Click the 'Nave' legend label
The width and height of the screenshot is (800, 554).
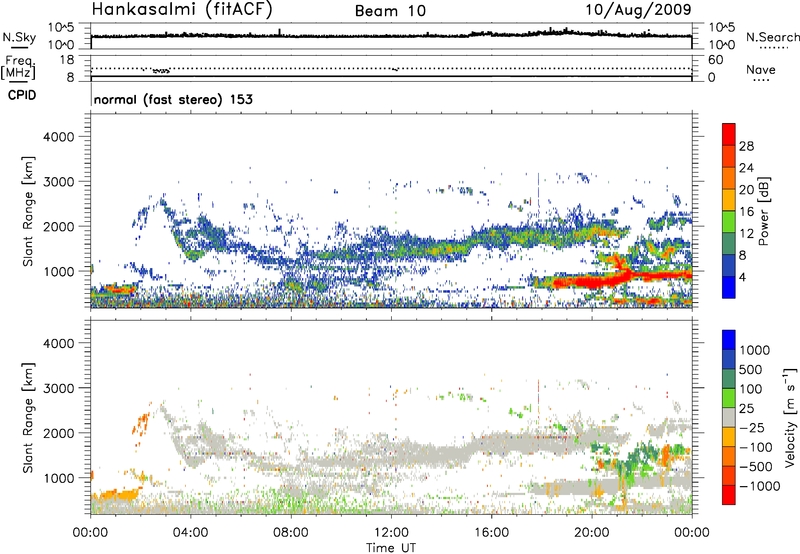760,69
